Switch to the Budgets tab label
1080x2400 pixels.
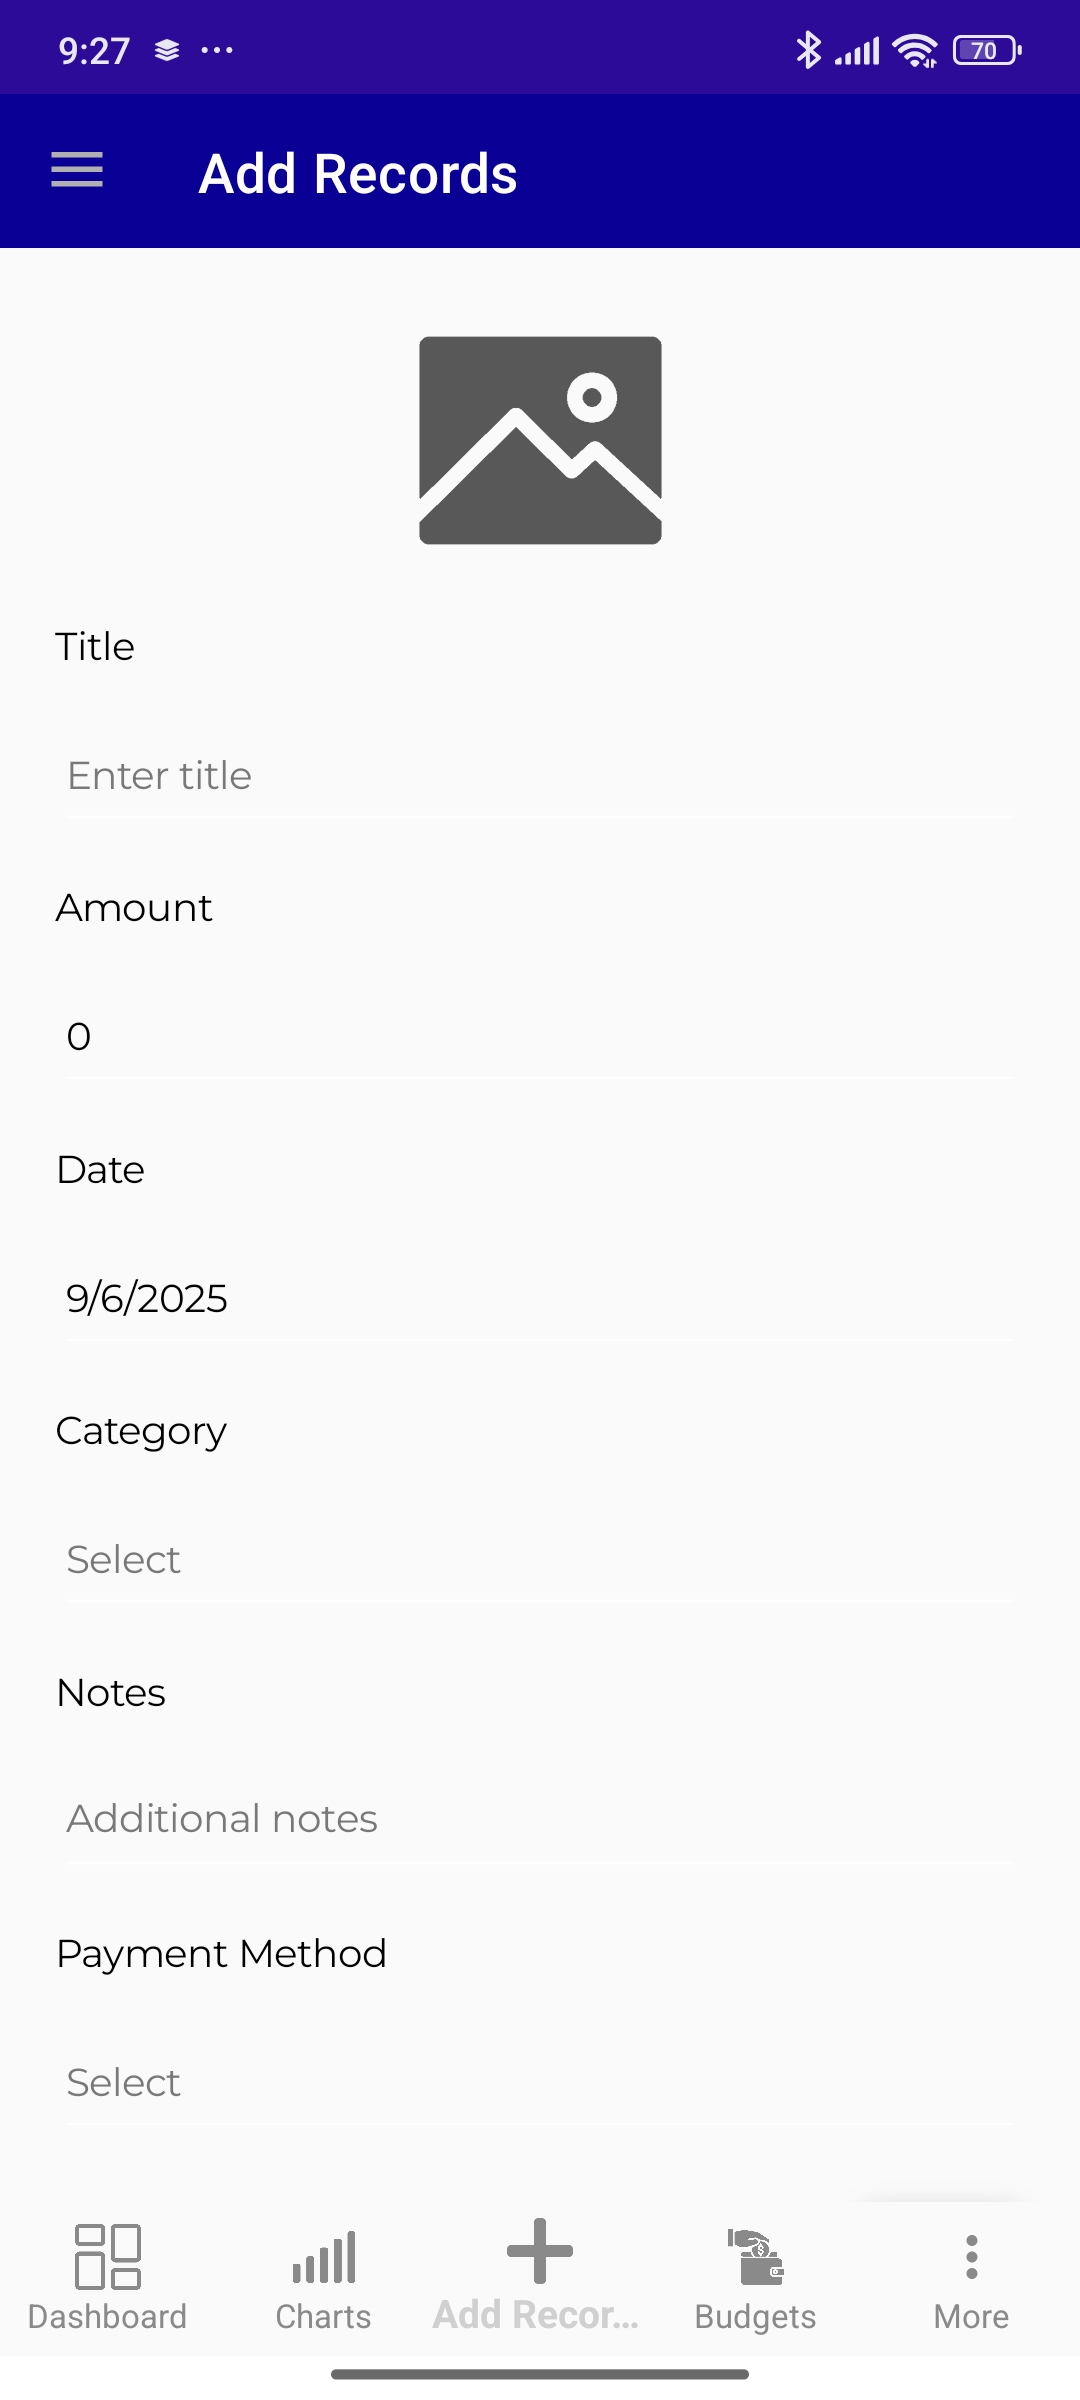click(756, 2317)
